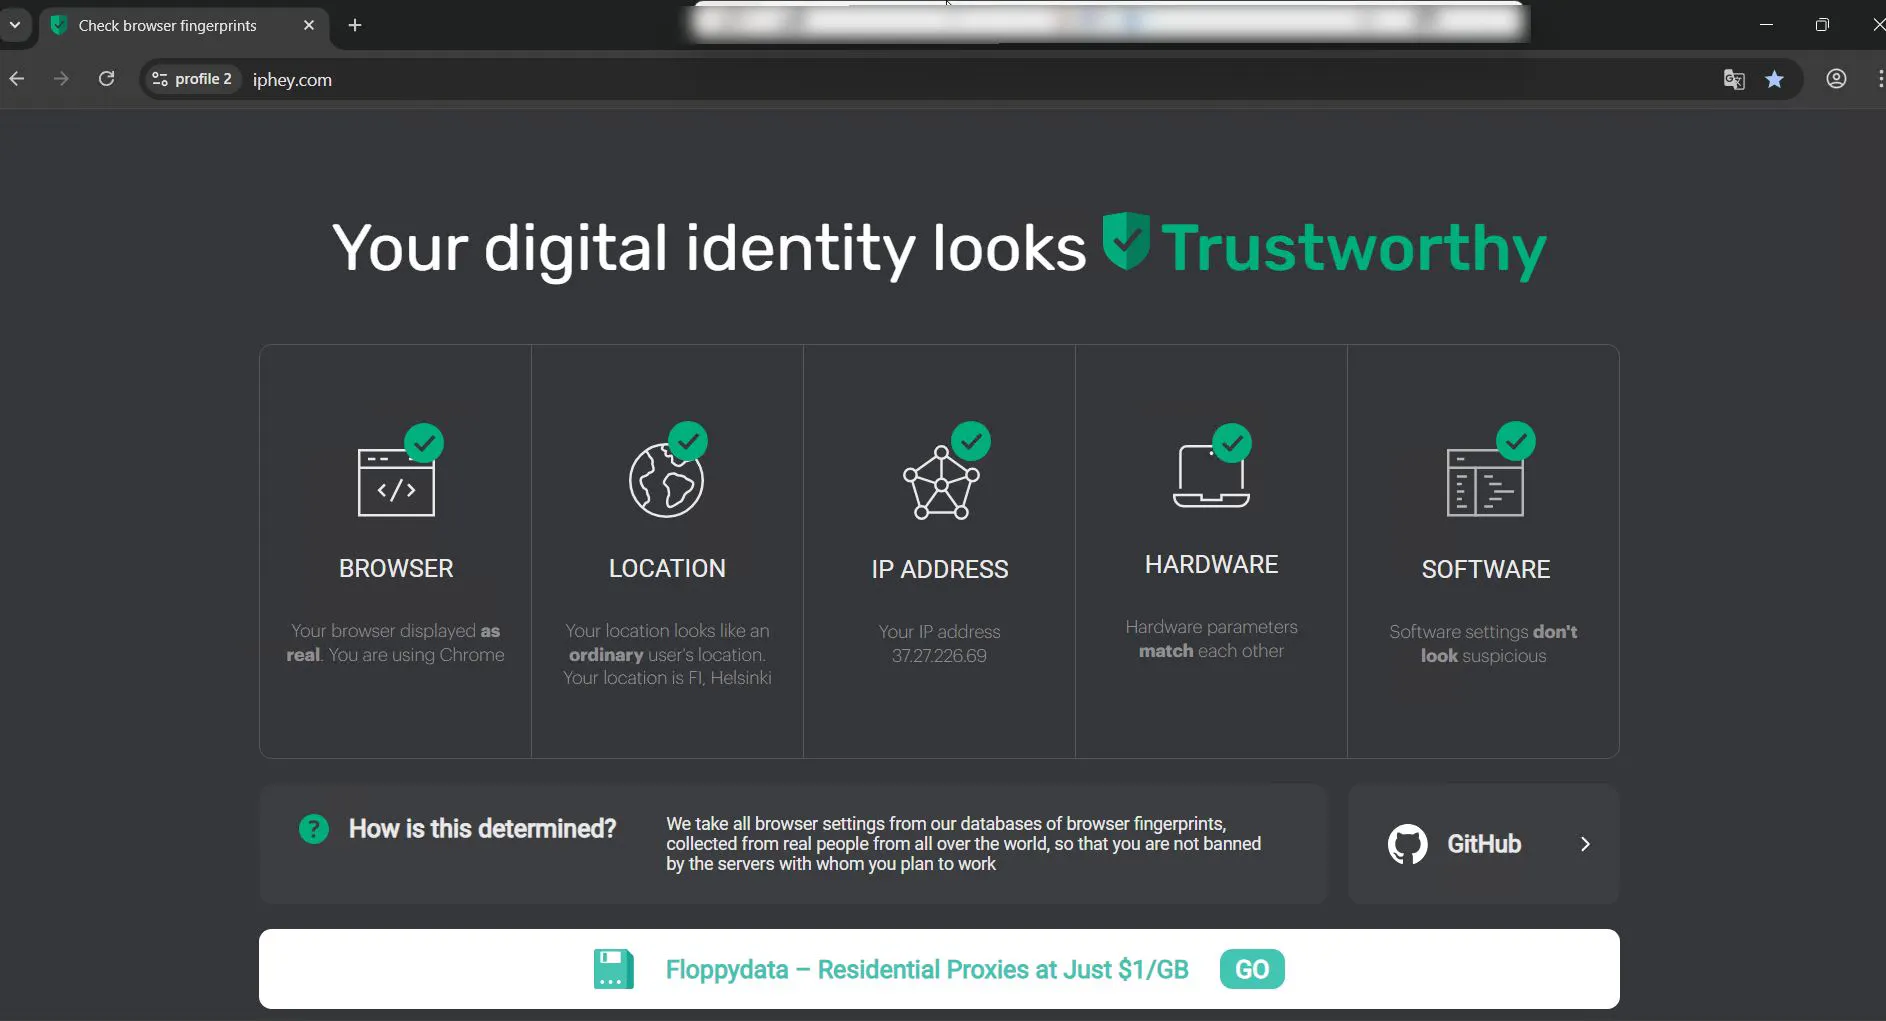Screen dimensions: 1886x1021
Task: Open the Chrome profile avatar button
Action: (1836, 79)
